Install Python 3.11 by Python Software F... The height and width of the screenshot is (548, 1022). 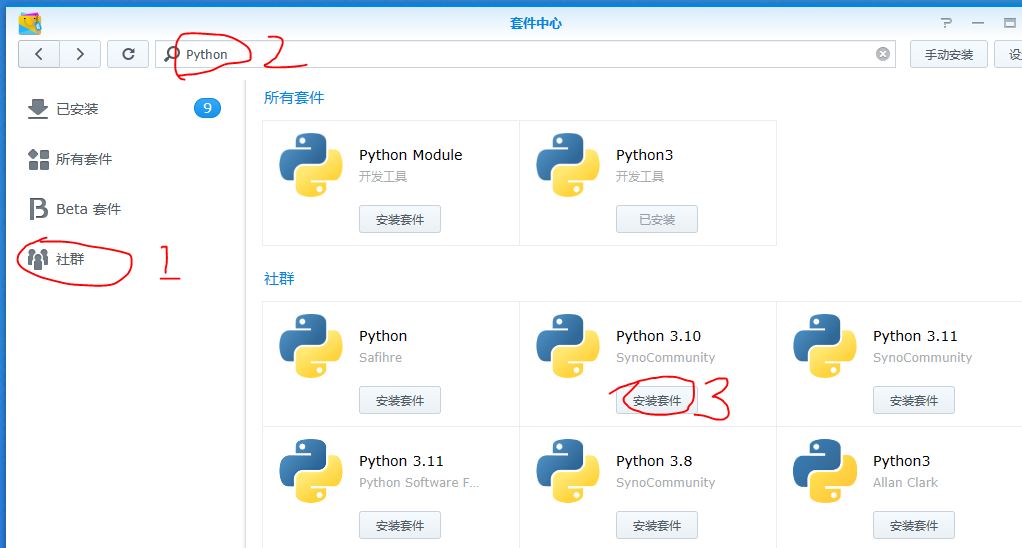[400, 525]
